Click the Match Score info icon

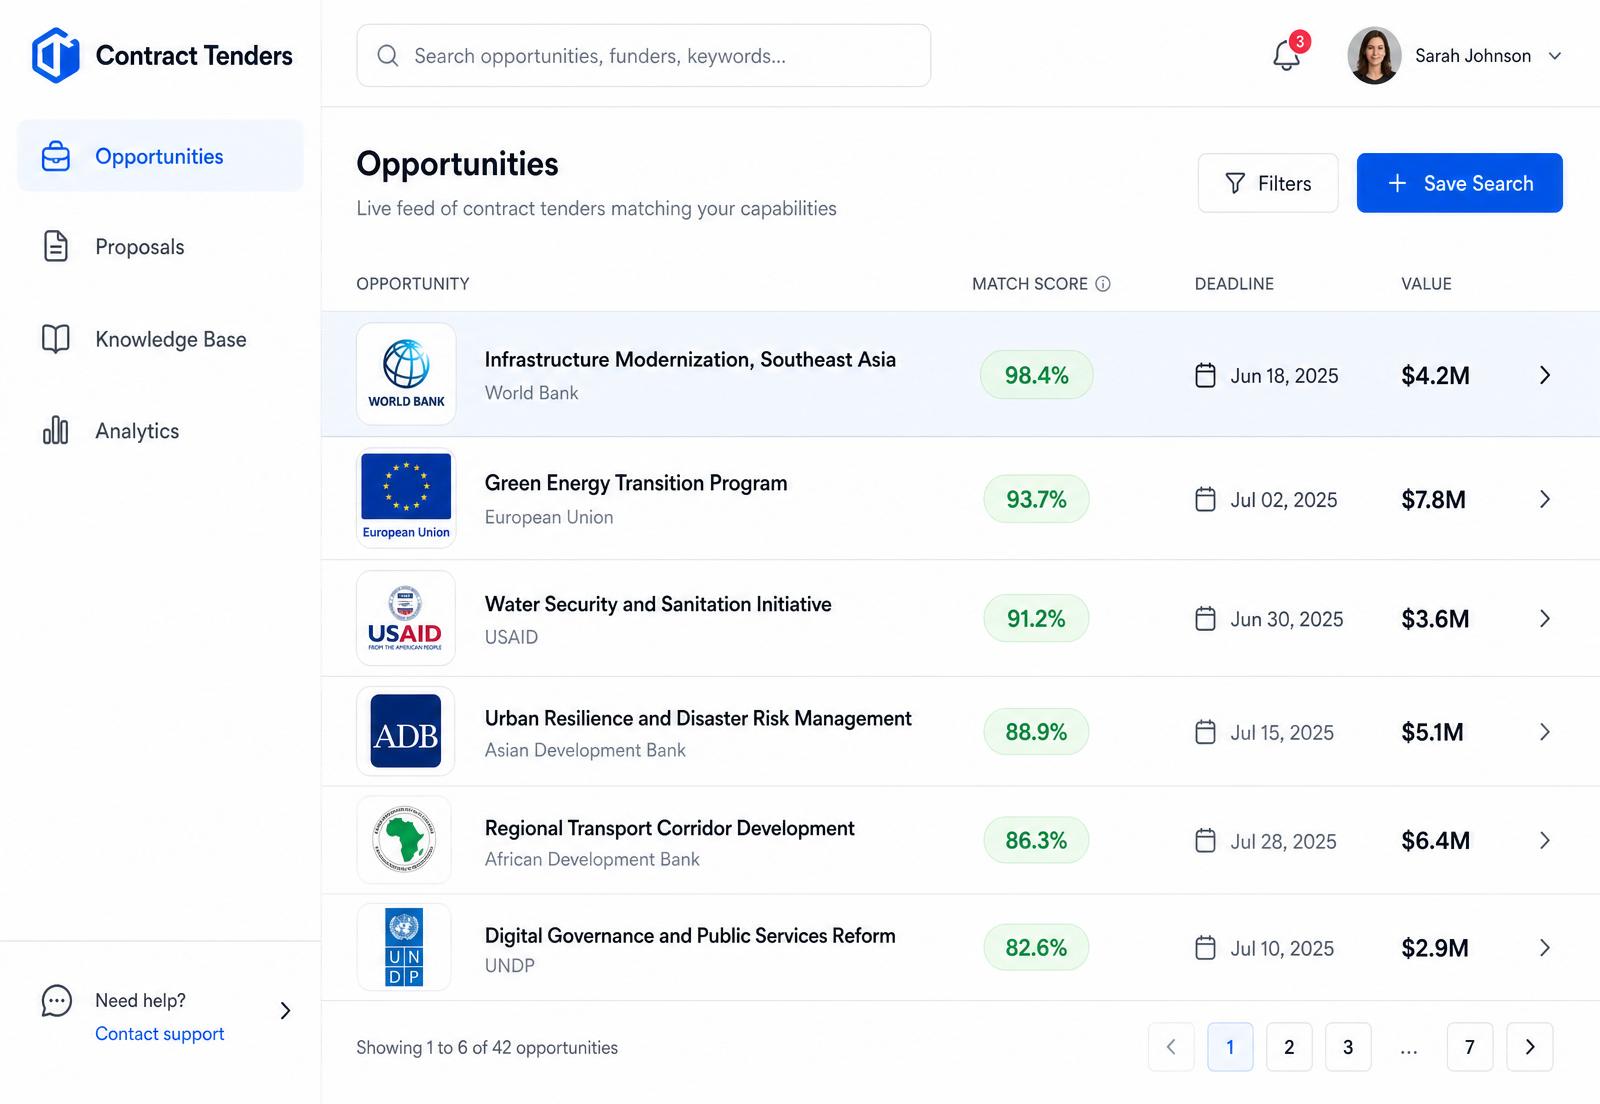click(x=1103, y=284)
